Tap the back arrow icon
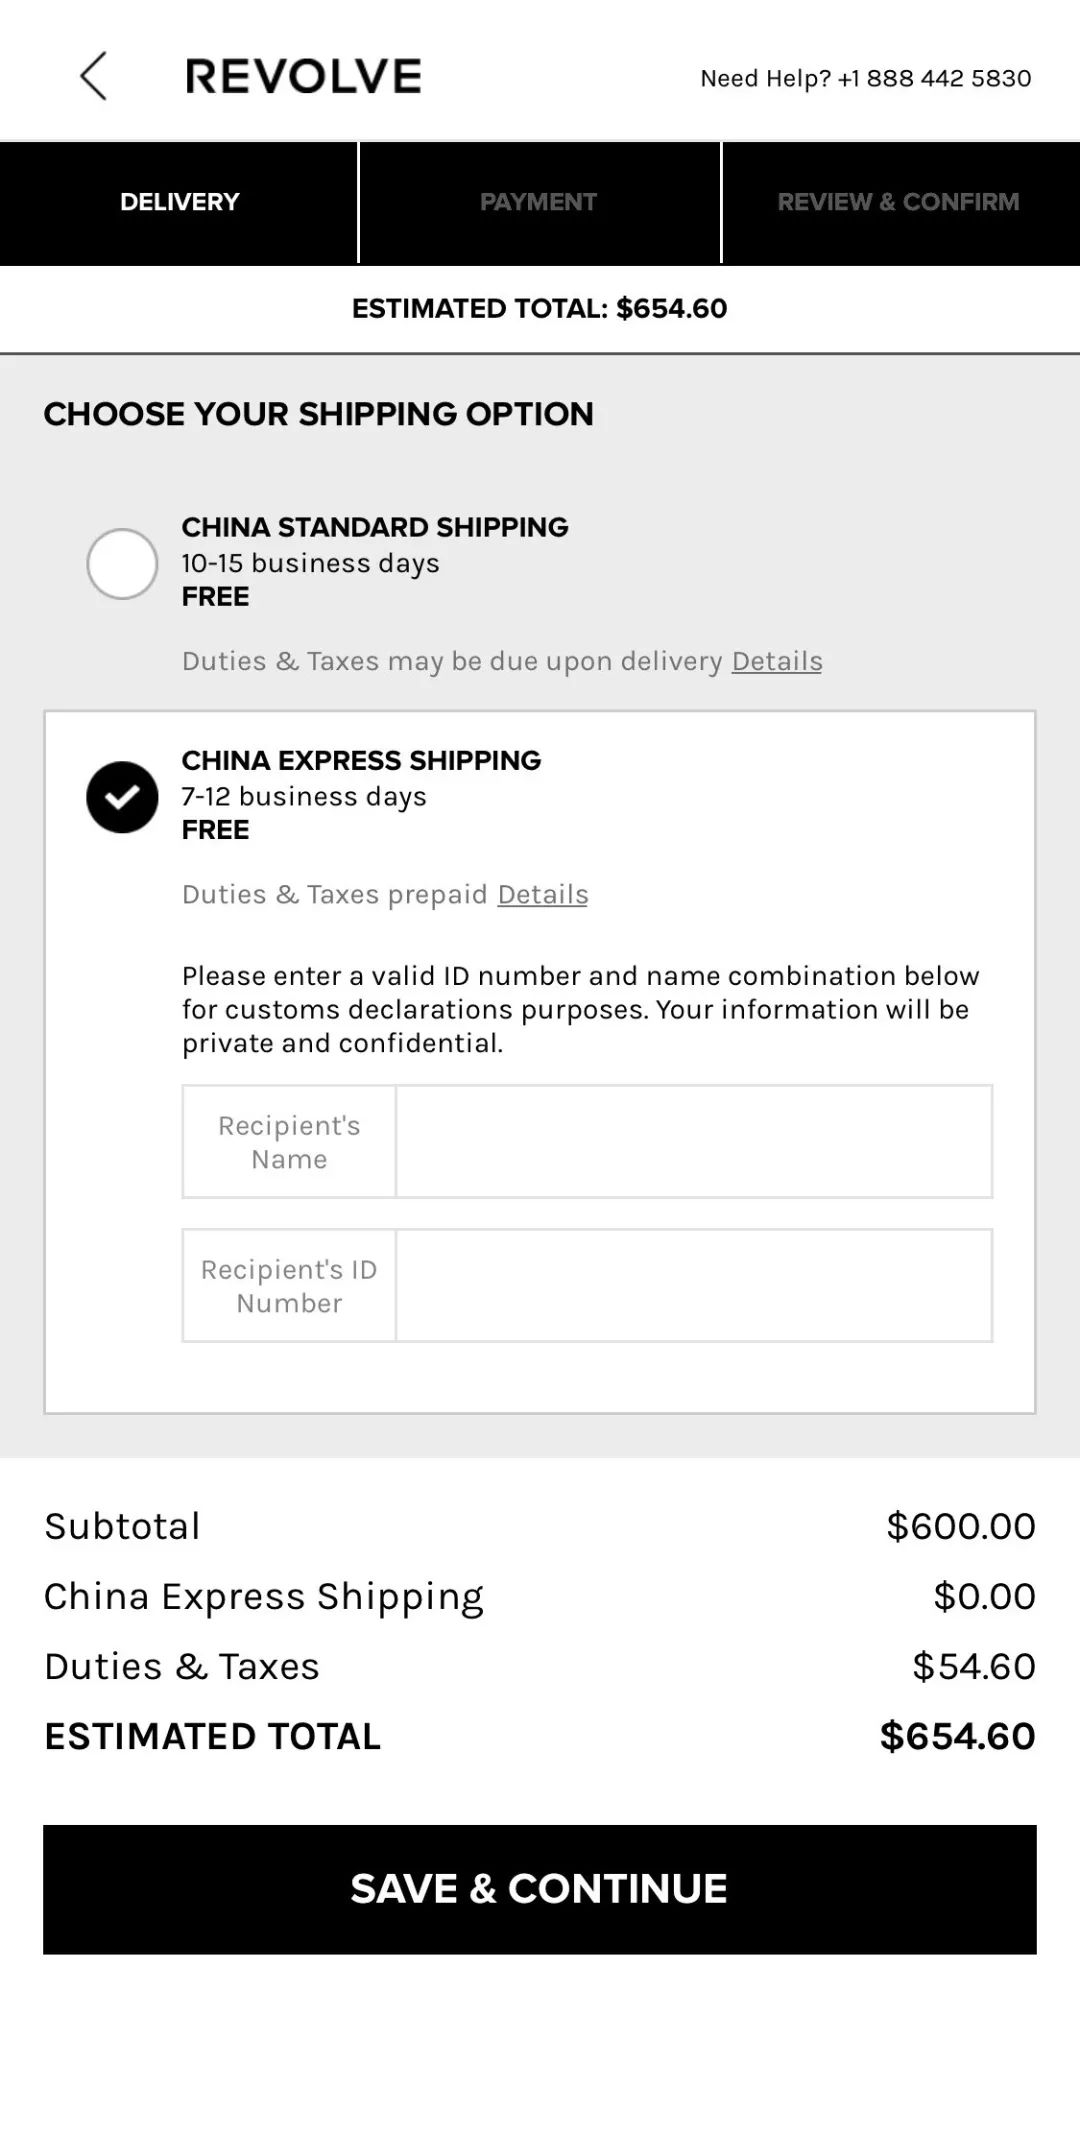The height and width of the screenshot is (2136, 1080). tap(93, 76)
